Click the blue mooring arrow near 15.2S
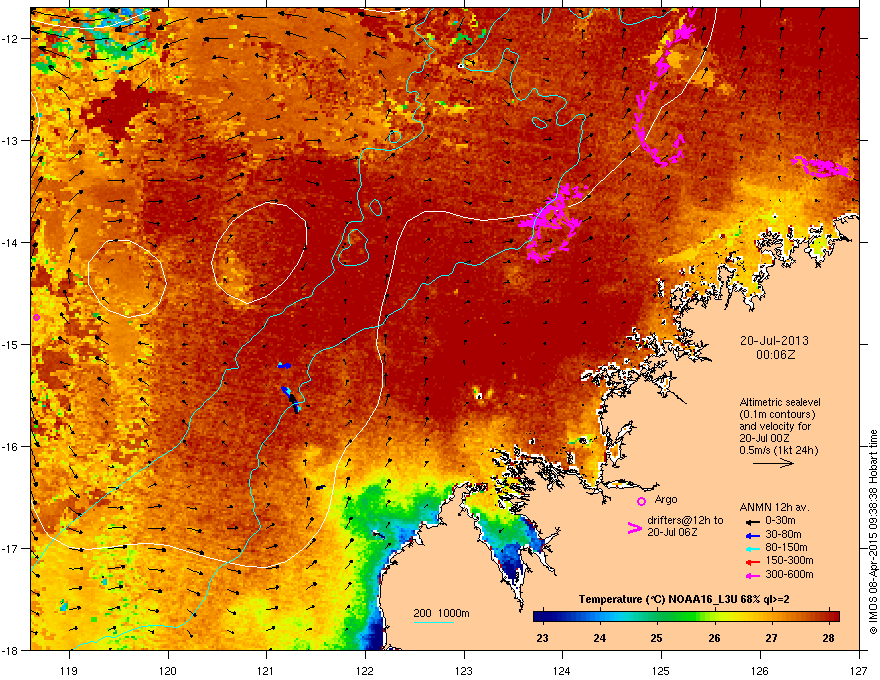The height and width of the screenshot is (680, 880). coord(285,365)
